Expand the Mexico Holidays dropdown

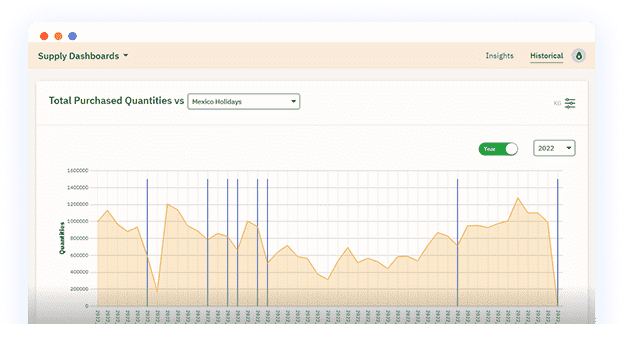pyautogui.click(x=244, y=101)
